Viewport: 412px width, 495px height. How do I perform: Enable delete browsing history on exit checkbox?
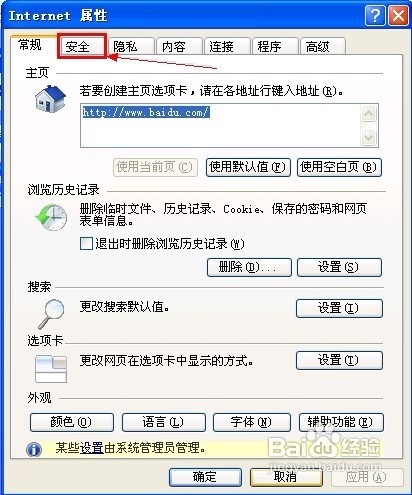[86, 243]
